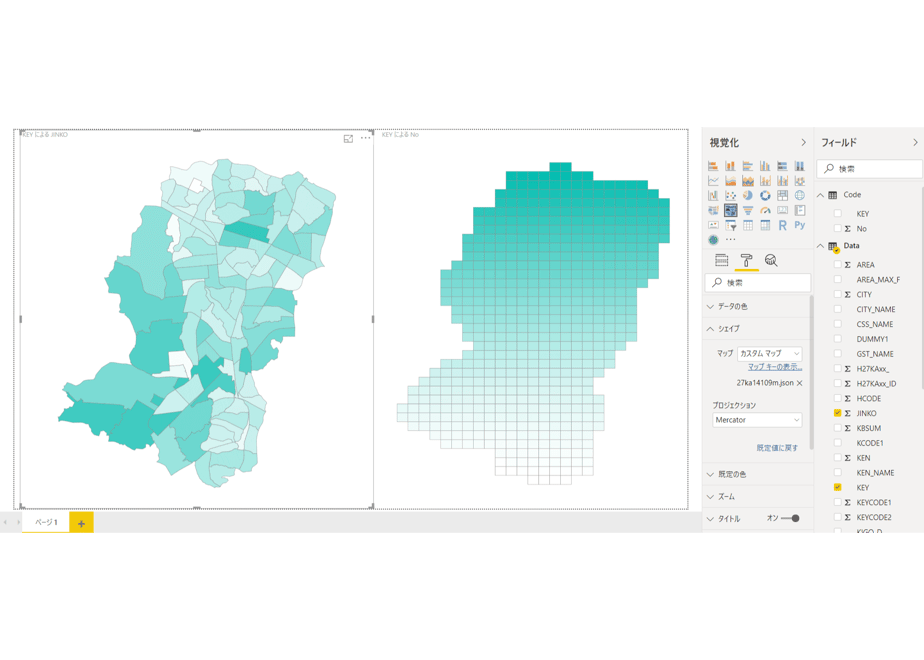This screenshot has height=660, width=924.
Task: Toggle the タイトル switch off
Action: [x=790, y=519]
